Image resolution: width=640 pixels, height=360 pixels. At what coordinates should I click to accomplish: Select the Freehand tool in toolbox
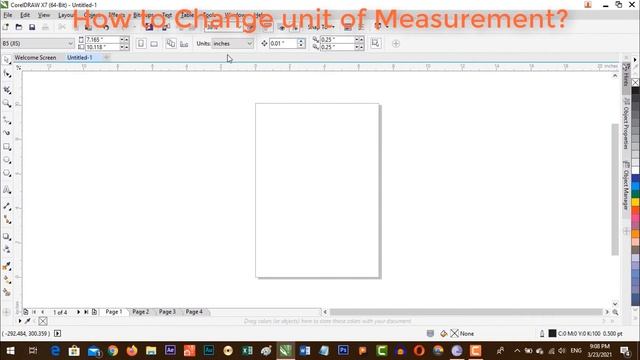(x=7, y=120)
